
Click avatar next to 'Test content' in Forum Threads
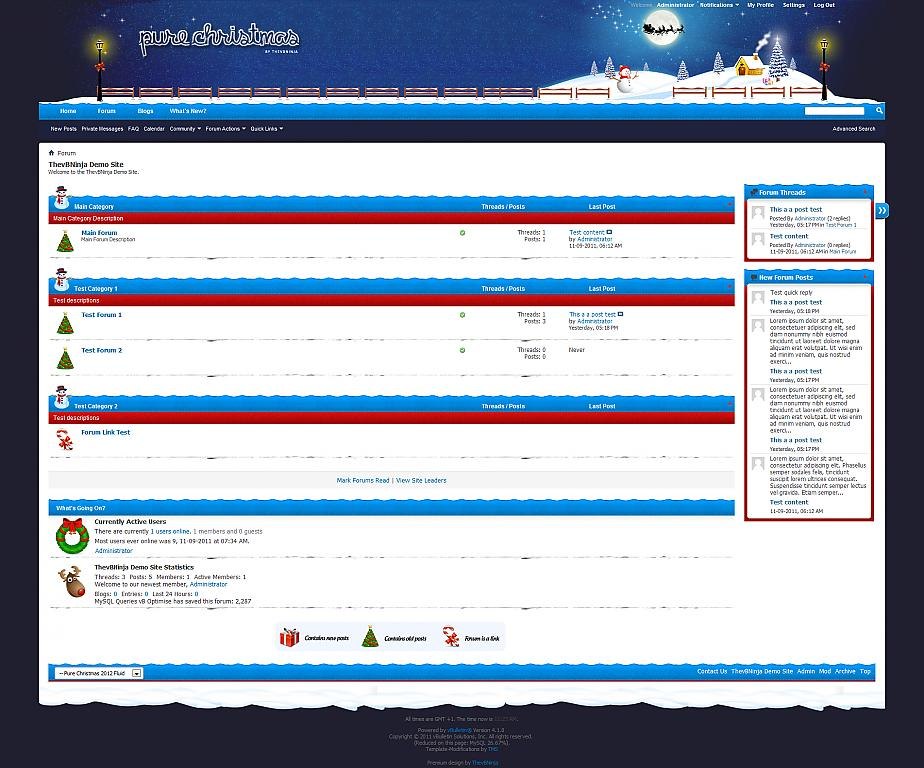pyautogui.click(x=758, y=239)
